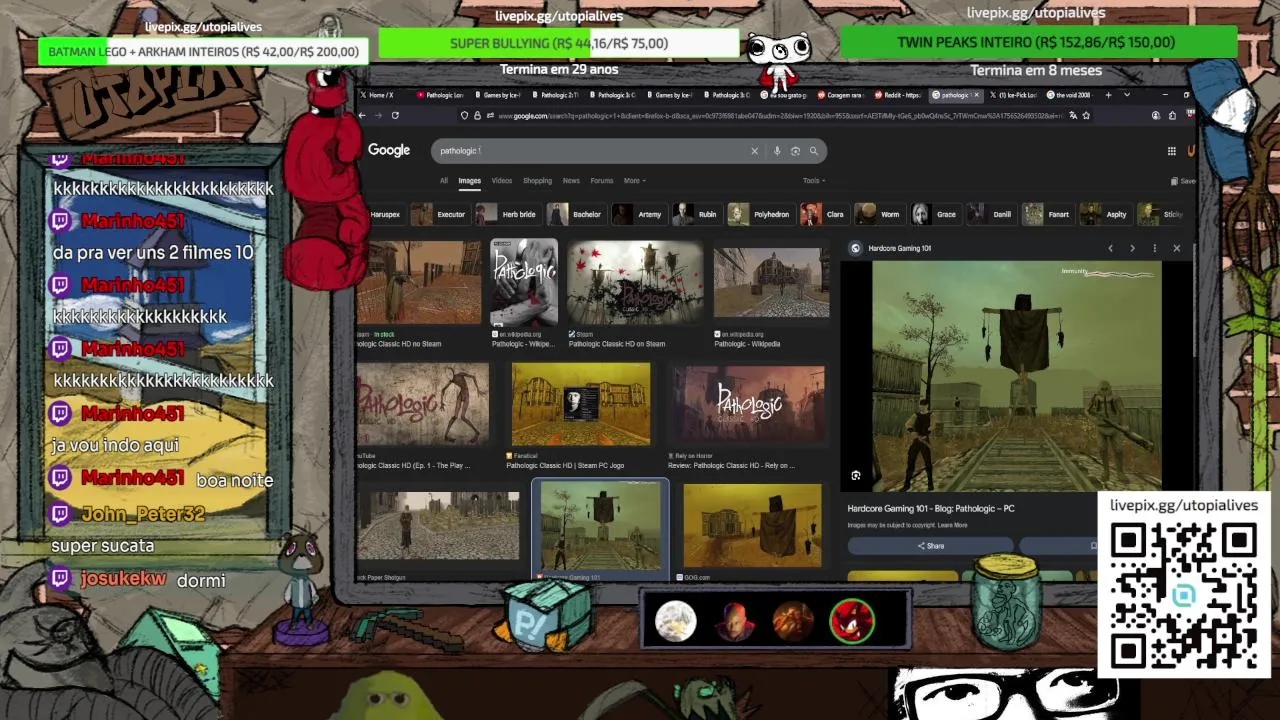Open the list-all-tabs chevron
Viewport: 1280px width, 720px height.
point(1127,95)
